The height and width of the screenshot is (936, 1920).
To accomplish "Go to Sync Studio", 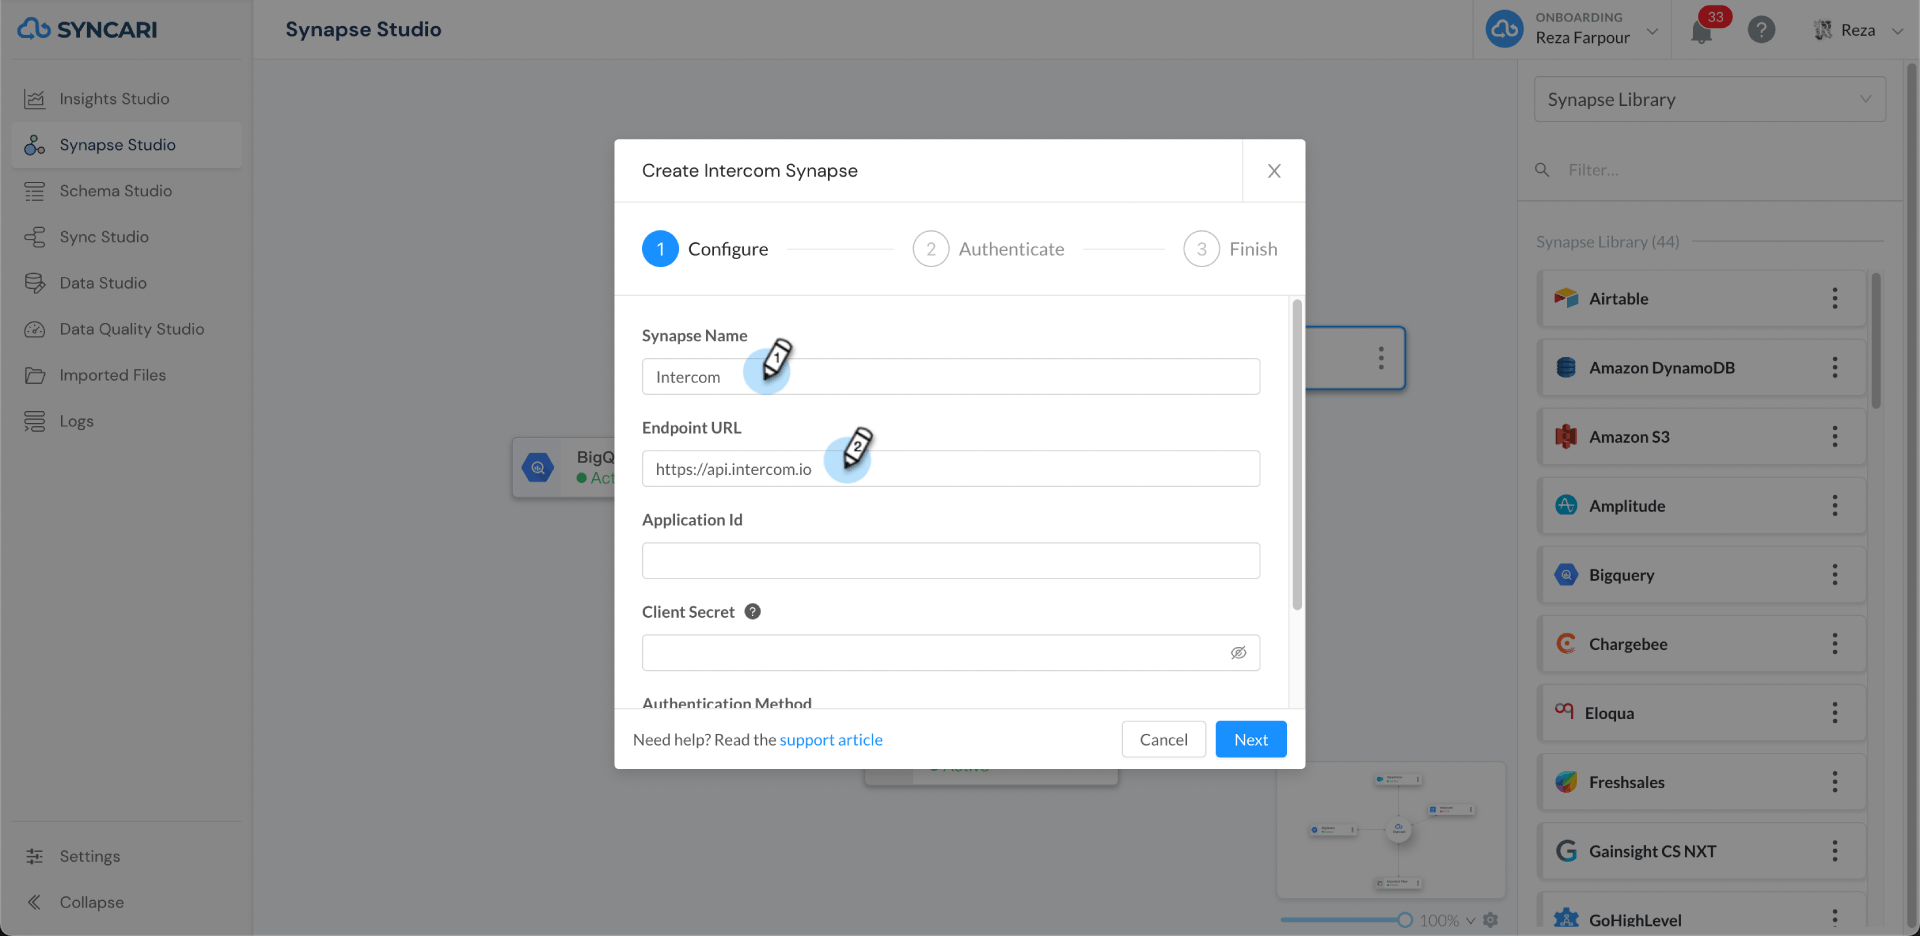I will pyautogui.click(x=104, y=237).
